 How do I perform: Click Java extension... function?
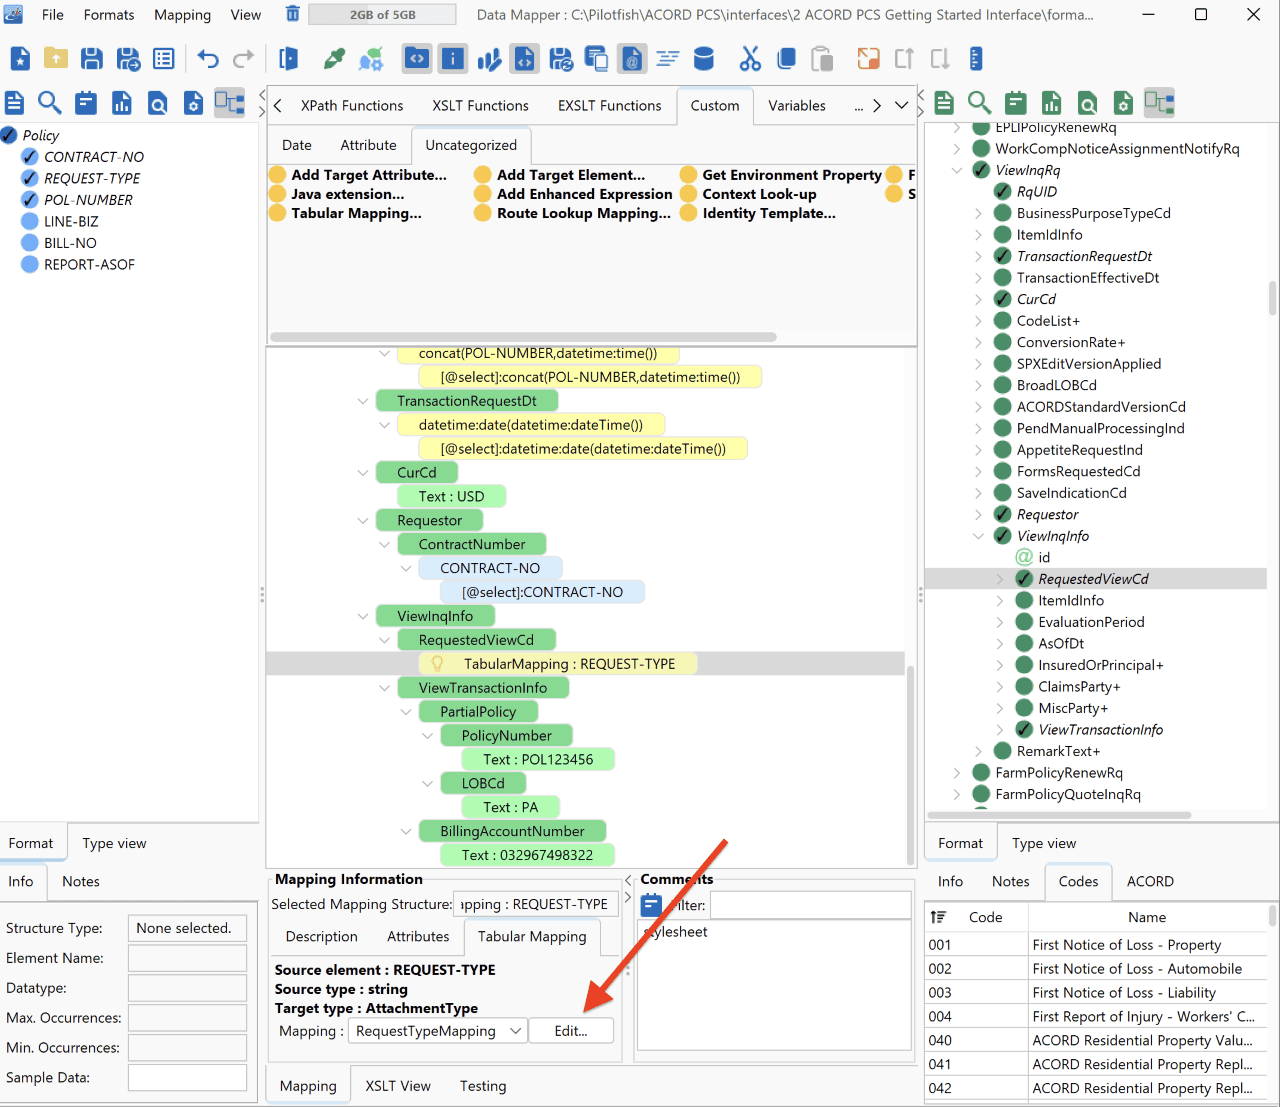point(337,194)
